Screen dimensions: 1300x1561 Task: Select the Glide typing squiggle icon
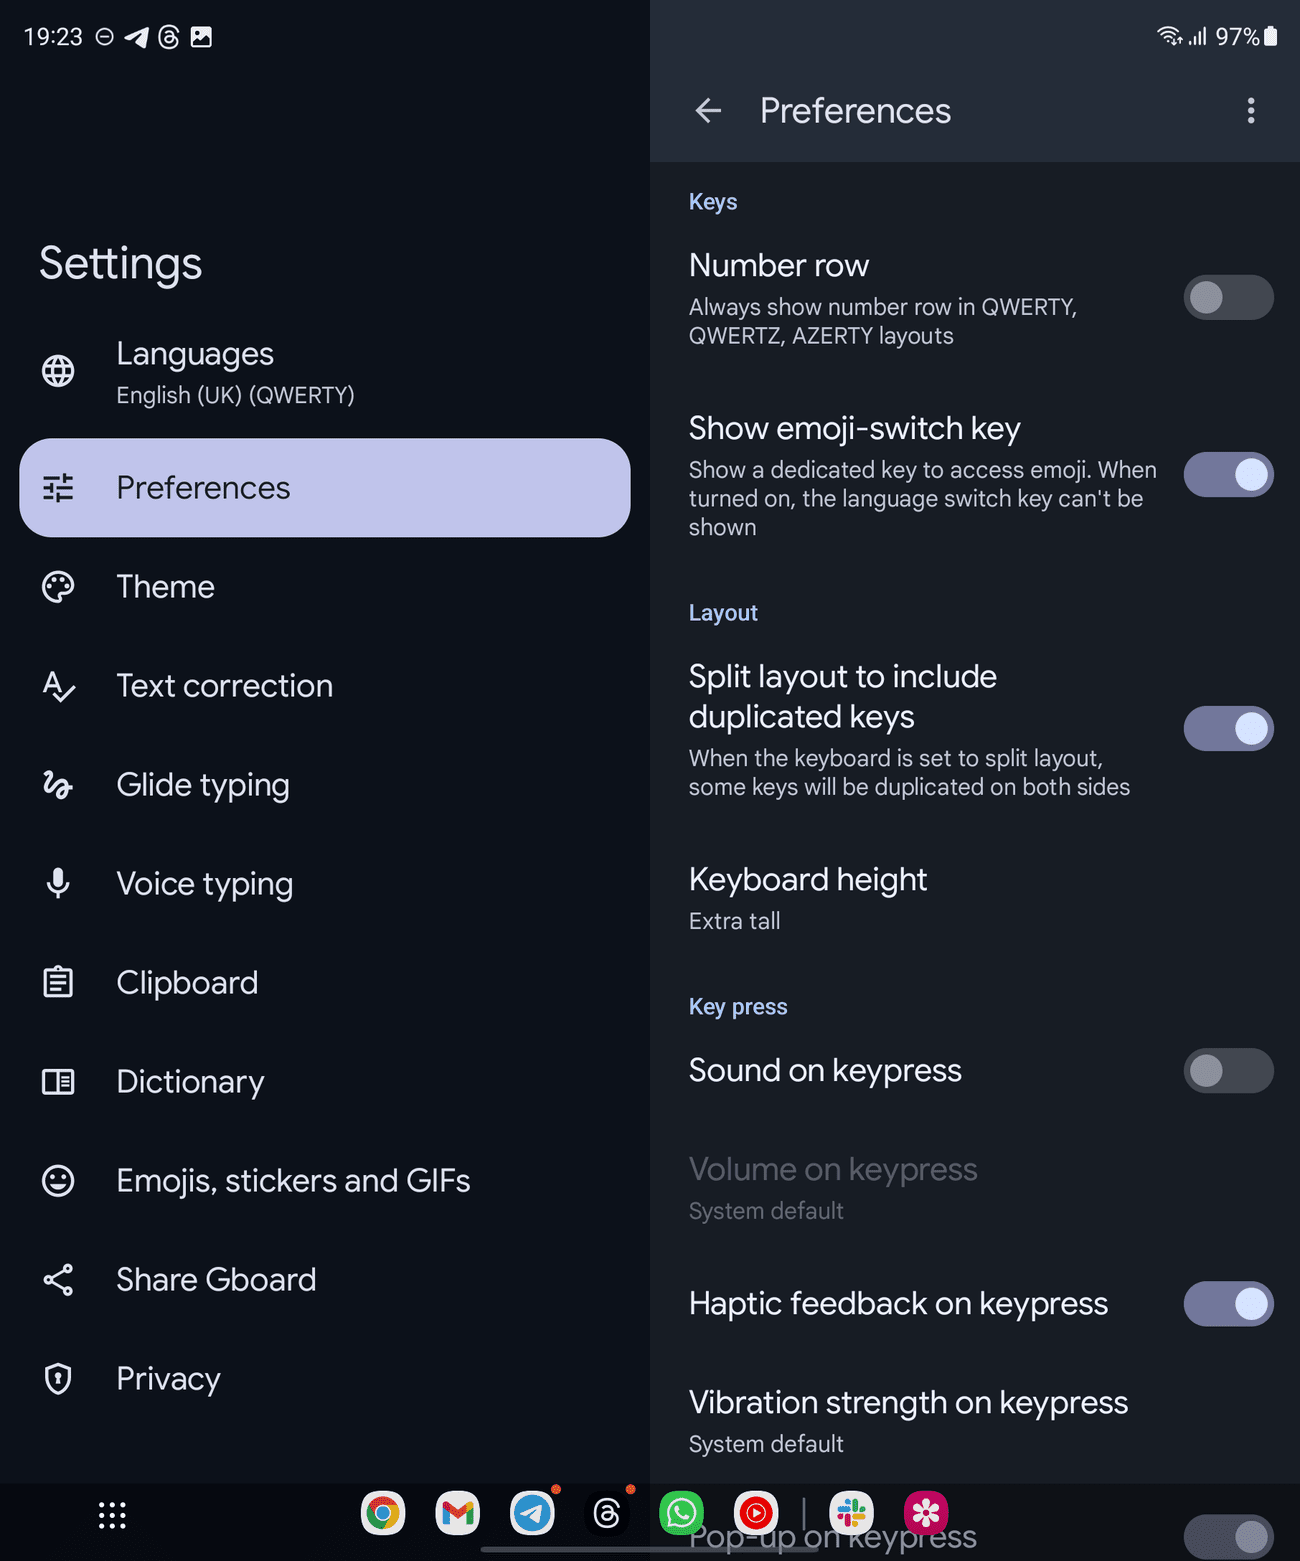point(58,786)
